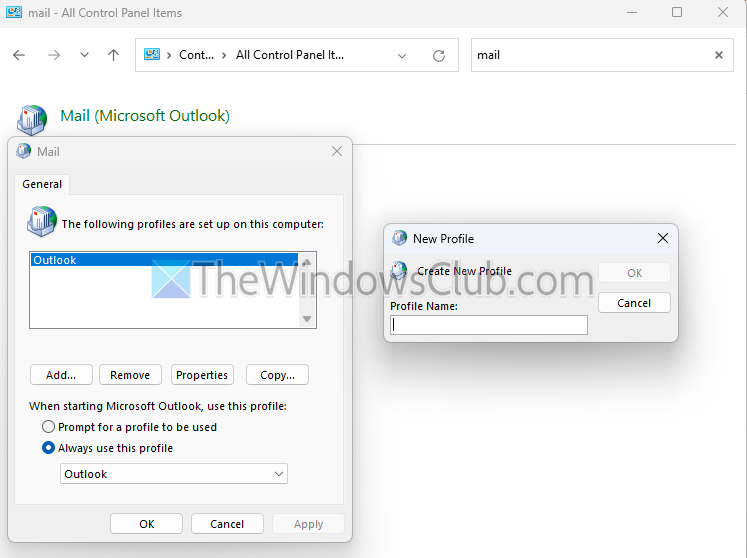Click the Control Panel address bar icon
The image size is (747, 558).
(152, 55)
